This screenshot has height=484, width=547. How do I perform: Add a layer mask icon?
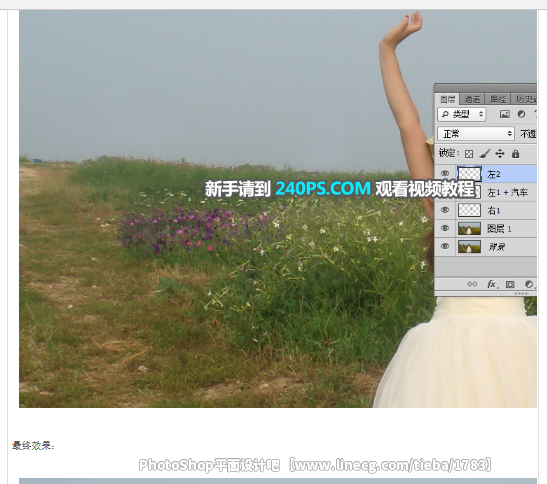tap(510, 284)
